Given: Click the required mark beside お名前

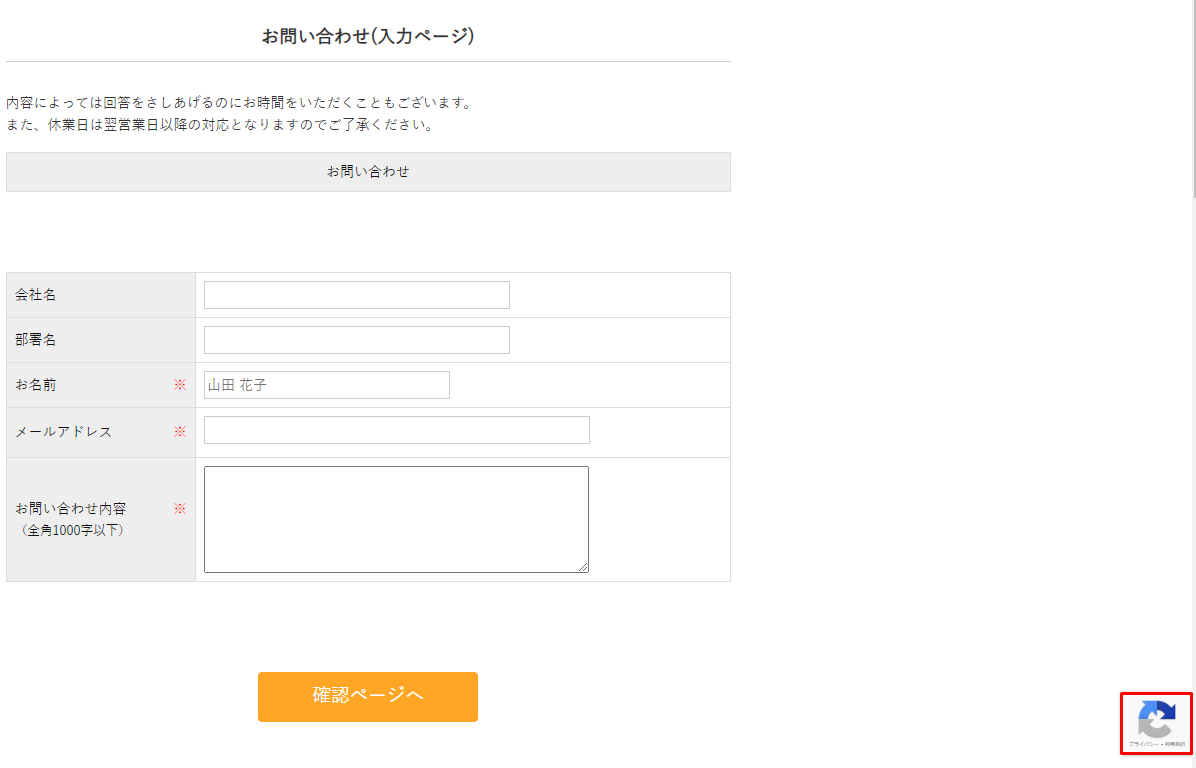Looking at the screenshot, I should click(x=180, y=385).
